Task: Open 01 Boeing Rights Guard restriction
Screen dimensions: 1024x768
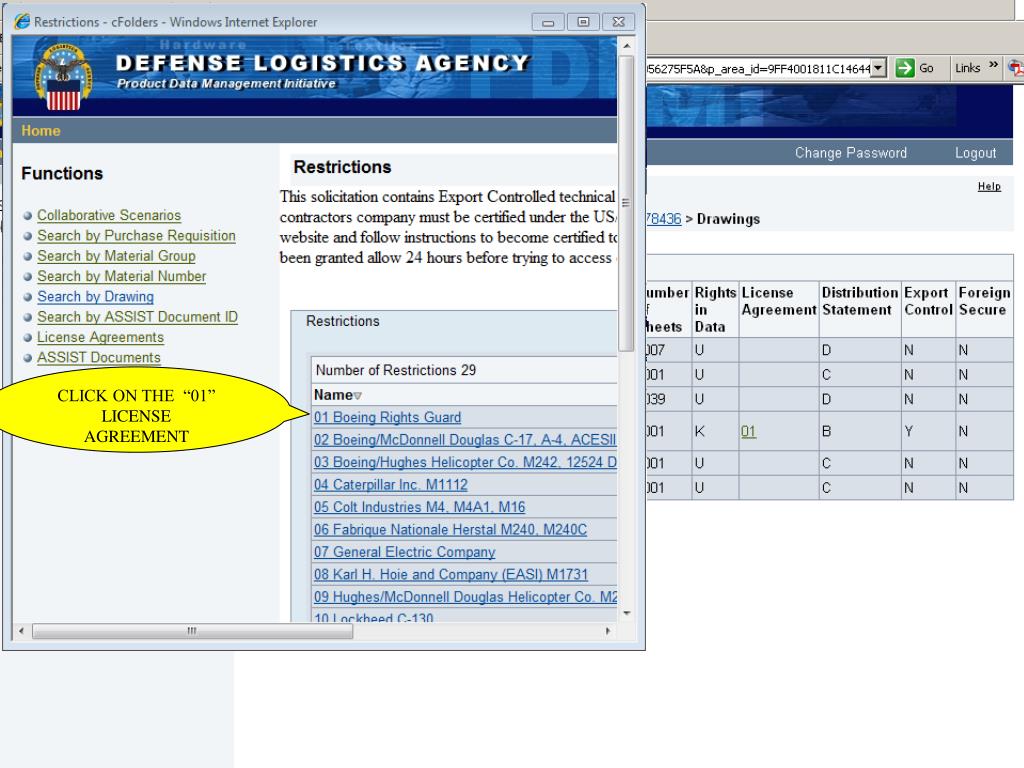Action: pos(387,417)
